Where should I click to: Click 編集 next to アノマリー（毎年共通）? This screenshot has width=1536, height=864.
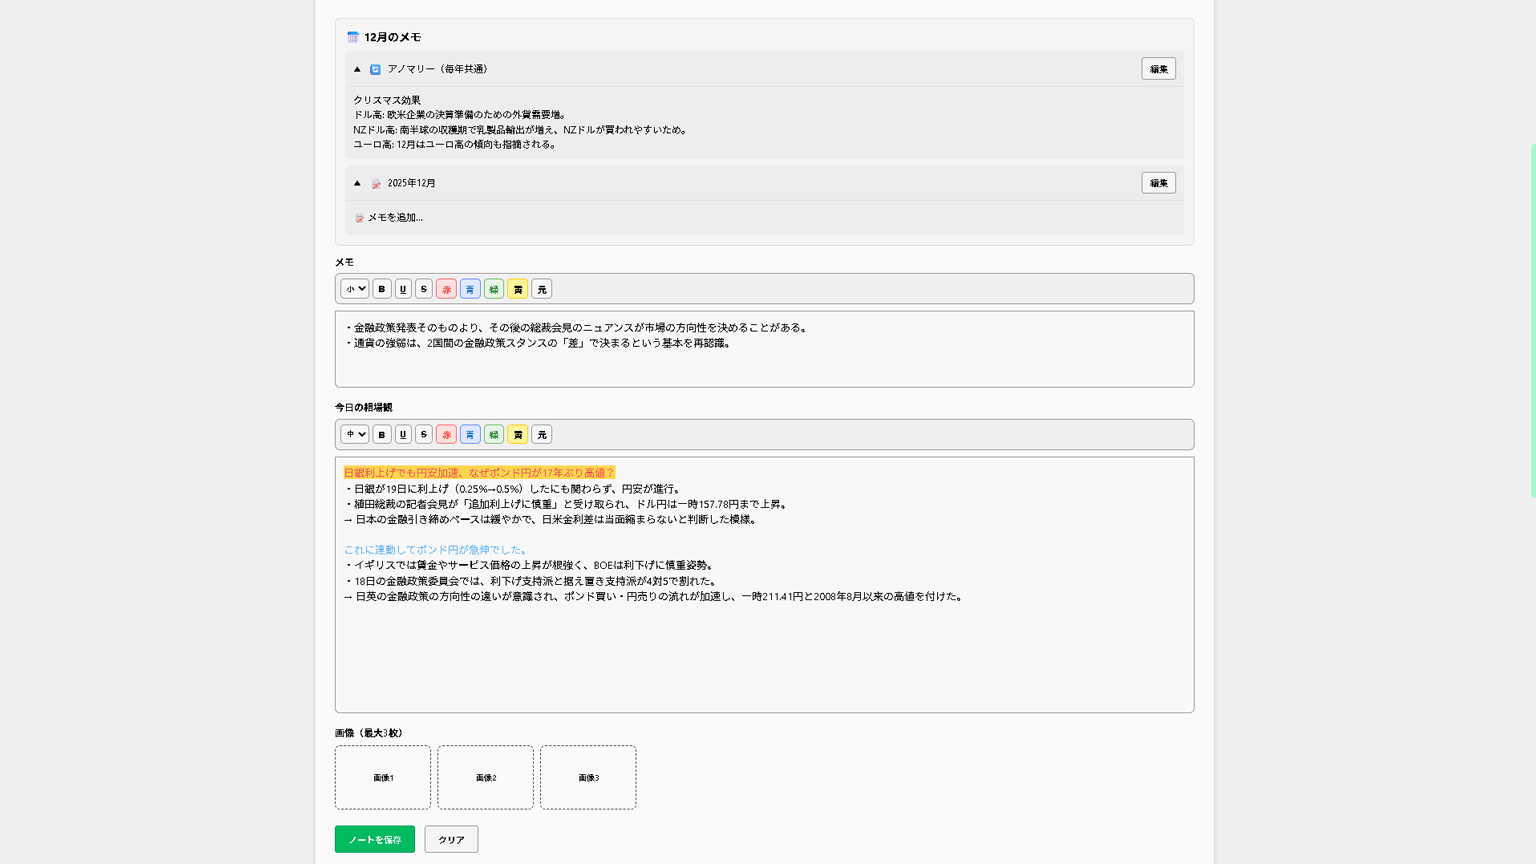1158,69
